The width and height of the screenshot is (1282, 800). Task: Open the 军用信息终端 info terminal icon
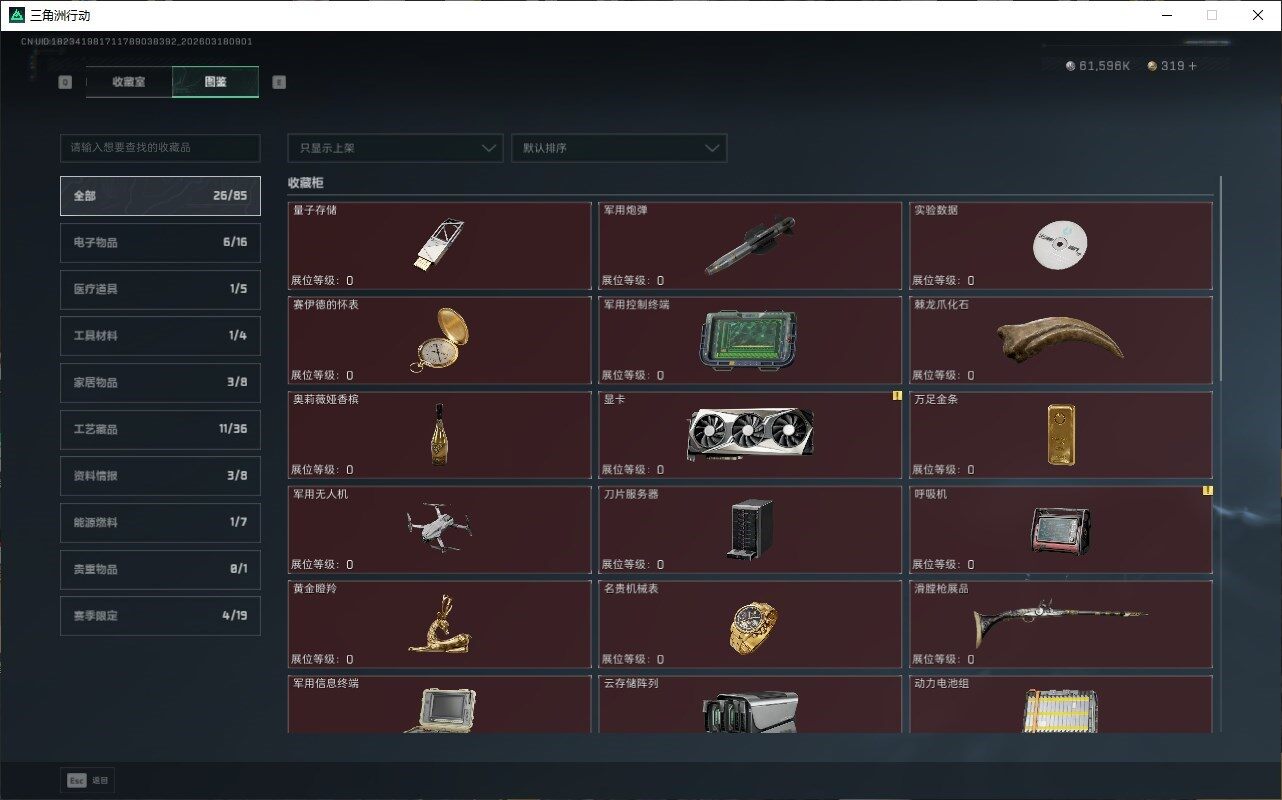(439, 710)
